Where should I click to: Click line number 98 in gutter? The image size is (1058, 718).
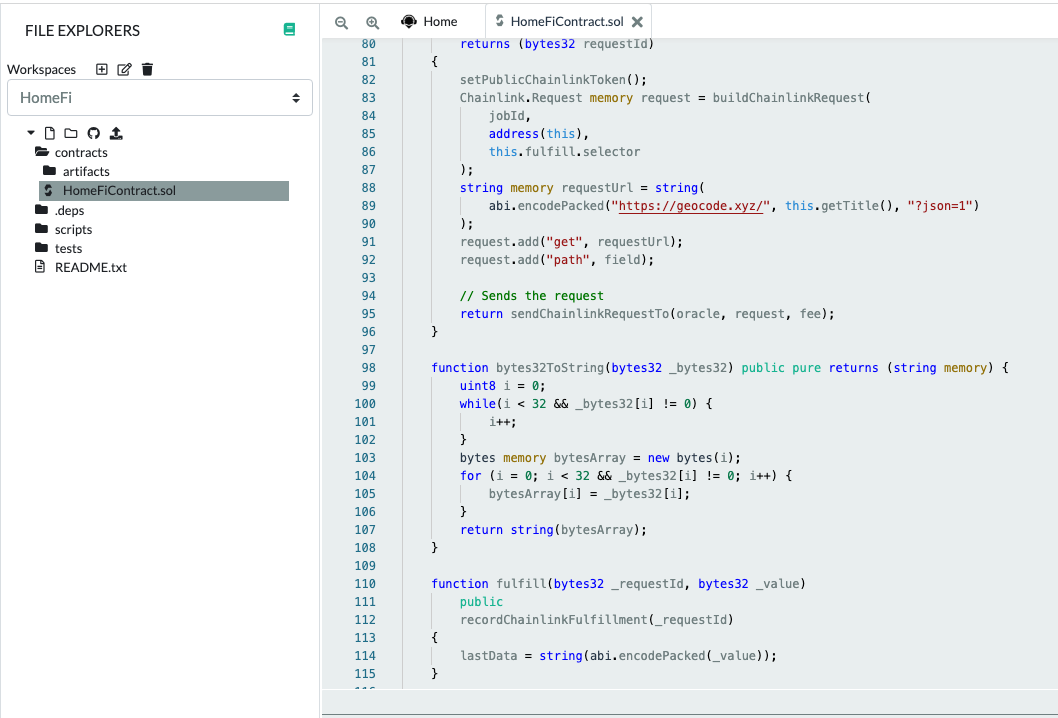(368, 367)
